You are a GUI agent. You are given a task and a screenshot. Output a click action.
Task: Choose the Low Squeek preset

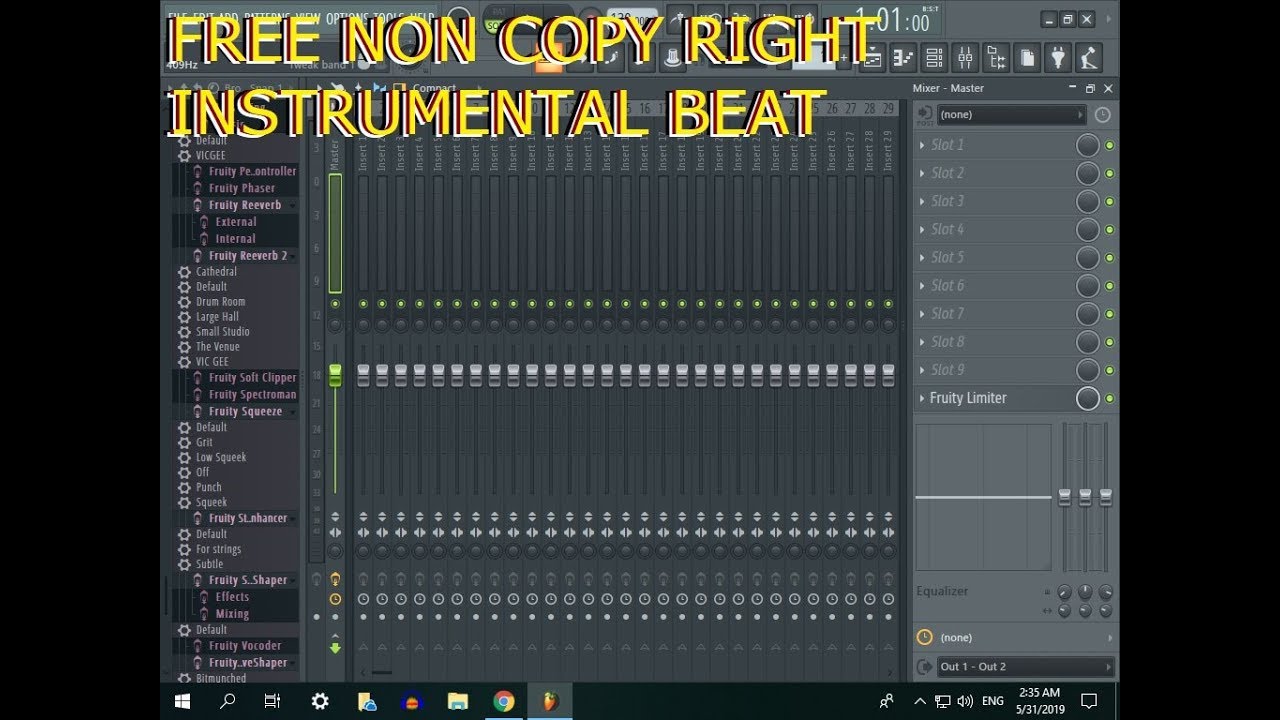tap(220, 458)
